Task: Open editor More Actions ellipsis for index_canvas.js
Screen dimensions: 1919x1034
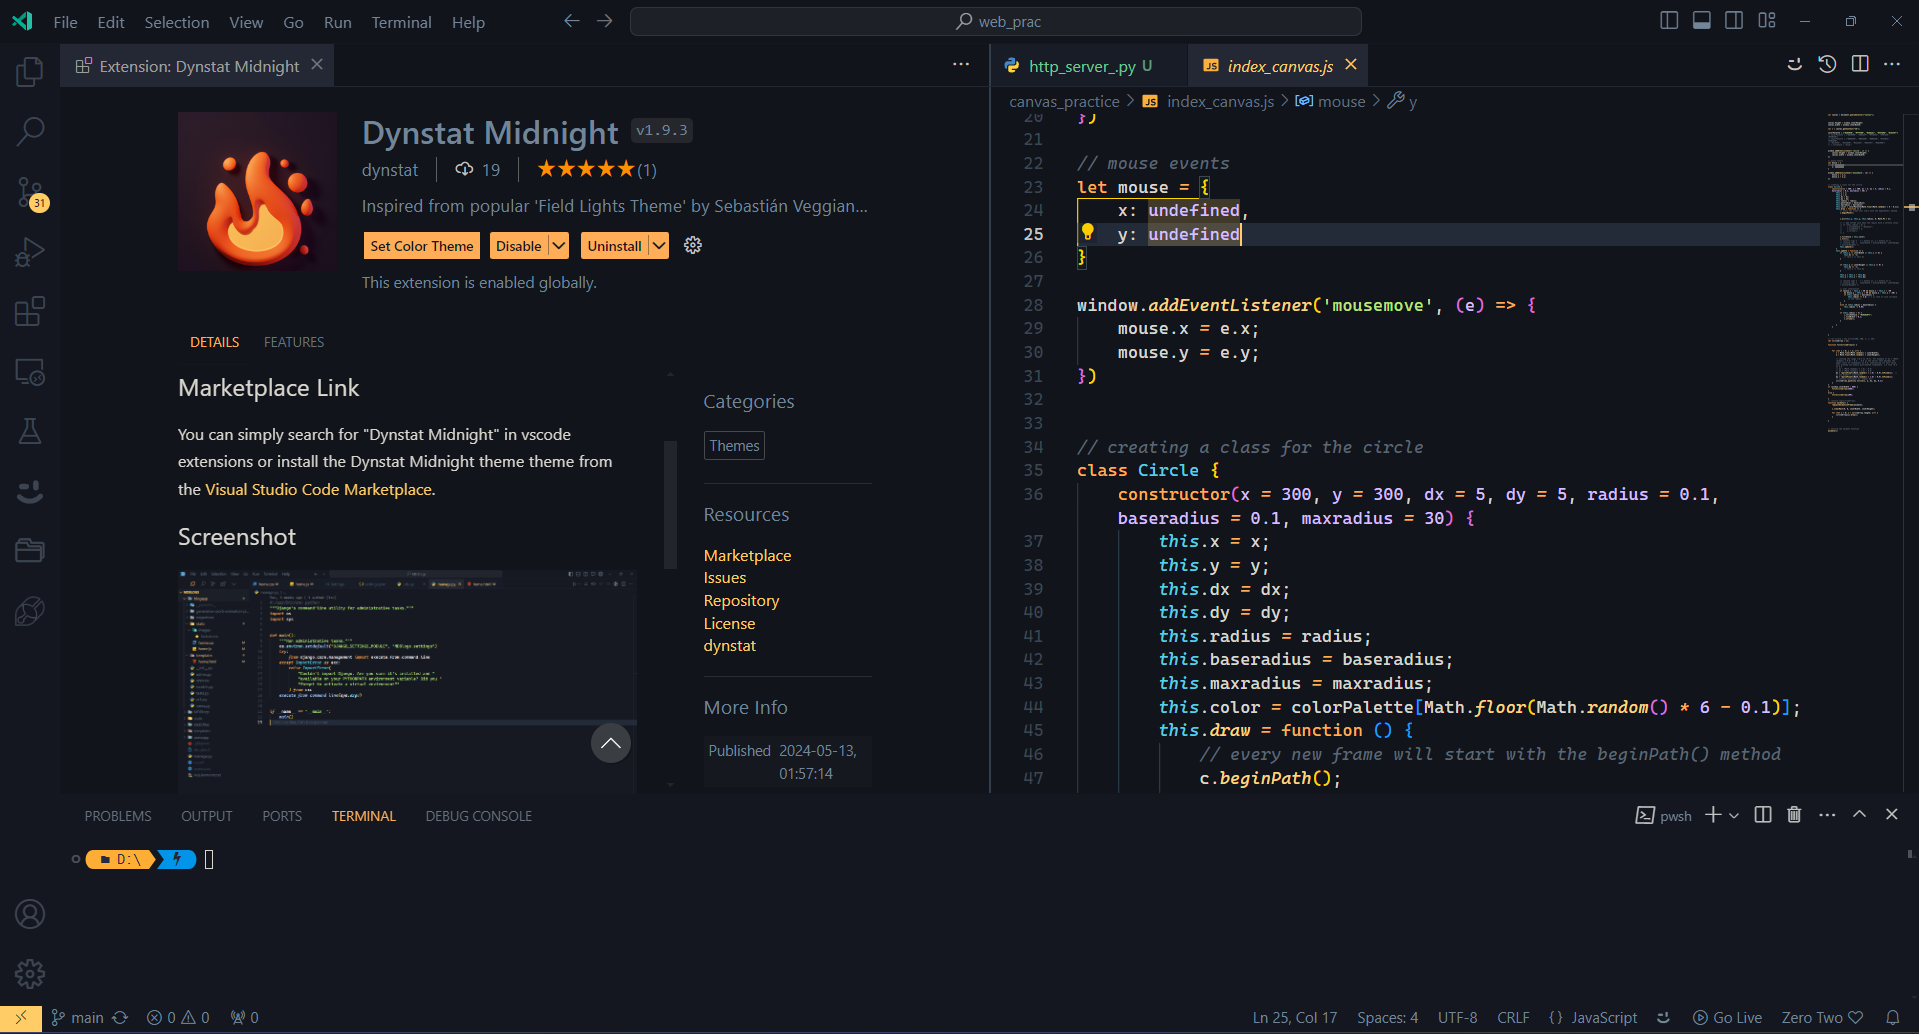Action: (1892, 64)
